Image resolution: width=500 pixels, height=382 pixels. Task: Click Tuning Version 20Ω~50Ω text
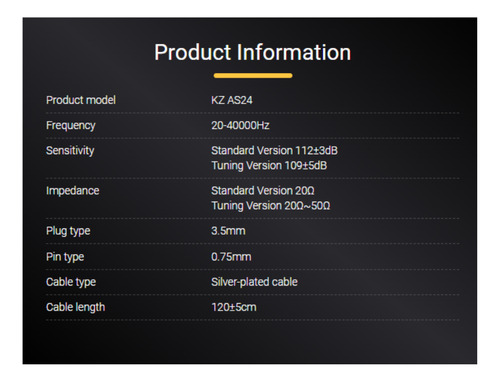271,206
